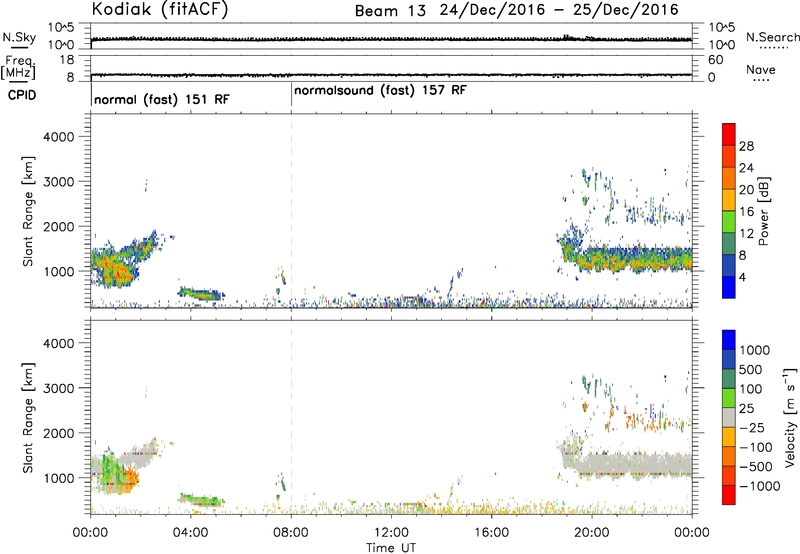The width and height of the screenshot is (800, 554).
Task: Select the Time UT axis title
Action: click(x=391, y=548)
